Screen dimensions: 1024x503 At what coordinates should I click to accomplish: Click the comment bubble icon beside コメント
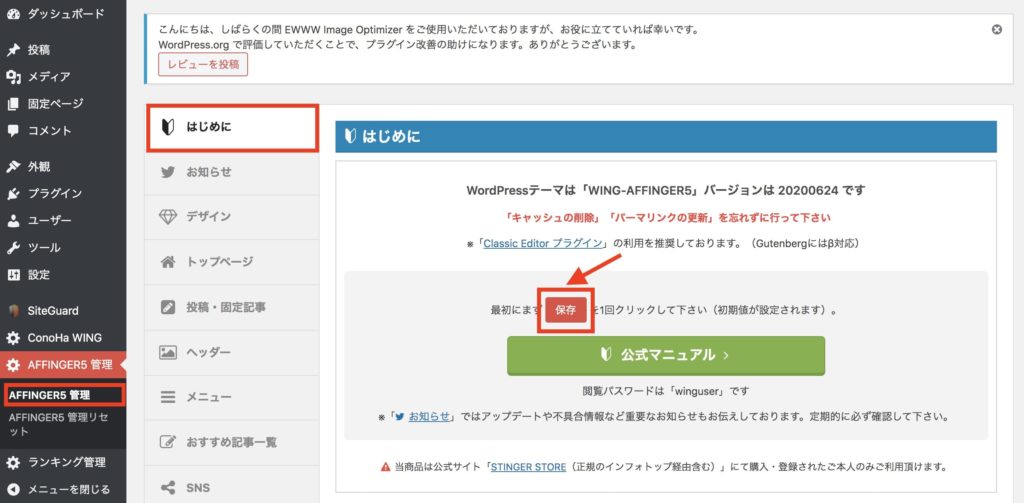coord(13,131)
